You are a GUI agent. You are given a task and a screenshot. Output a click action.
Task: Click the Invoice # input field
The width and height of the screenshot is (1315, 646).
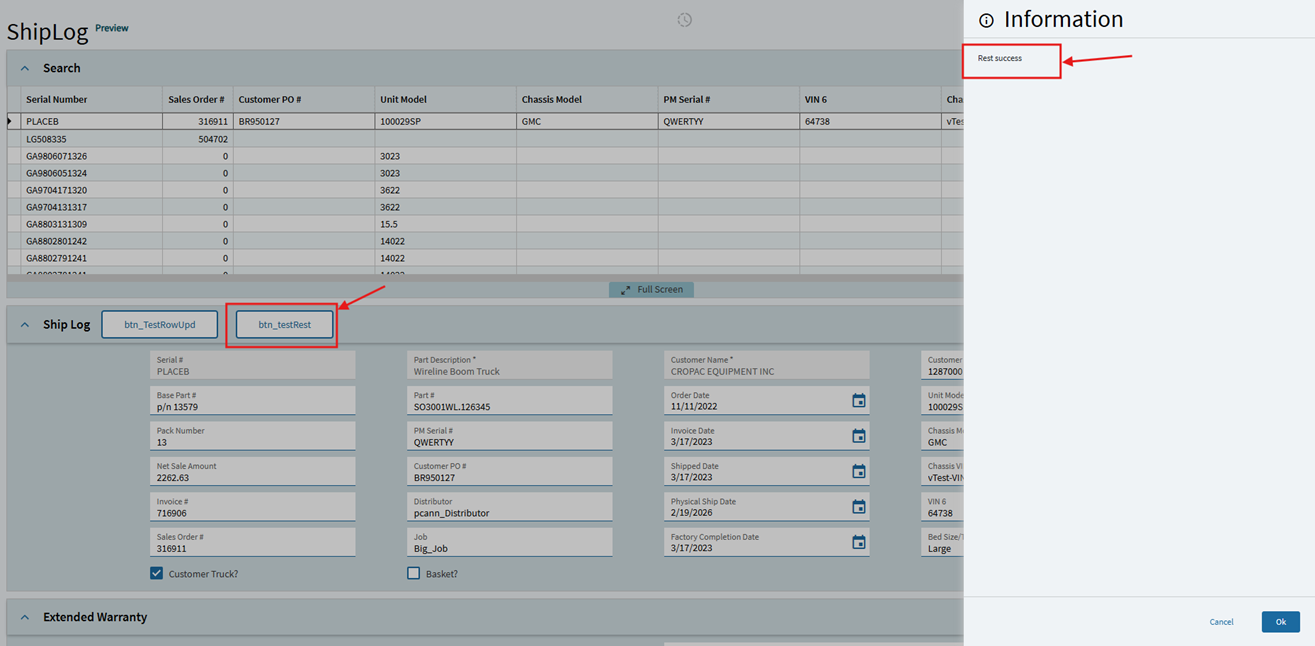tap(252, 507)
